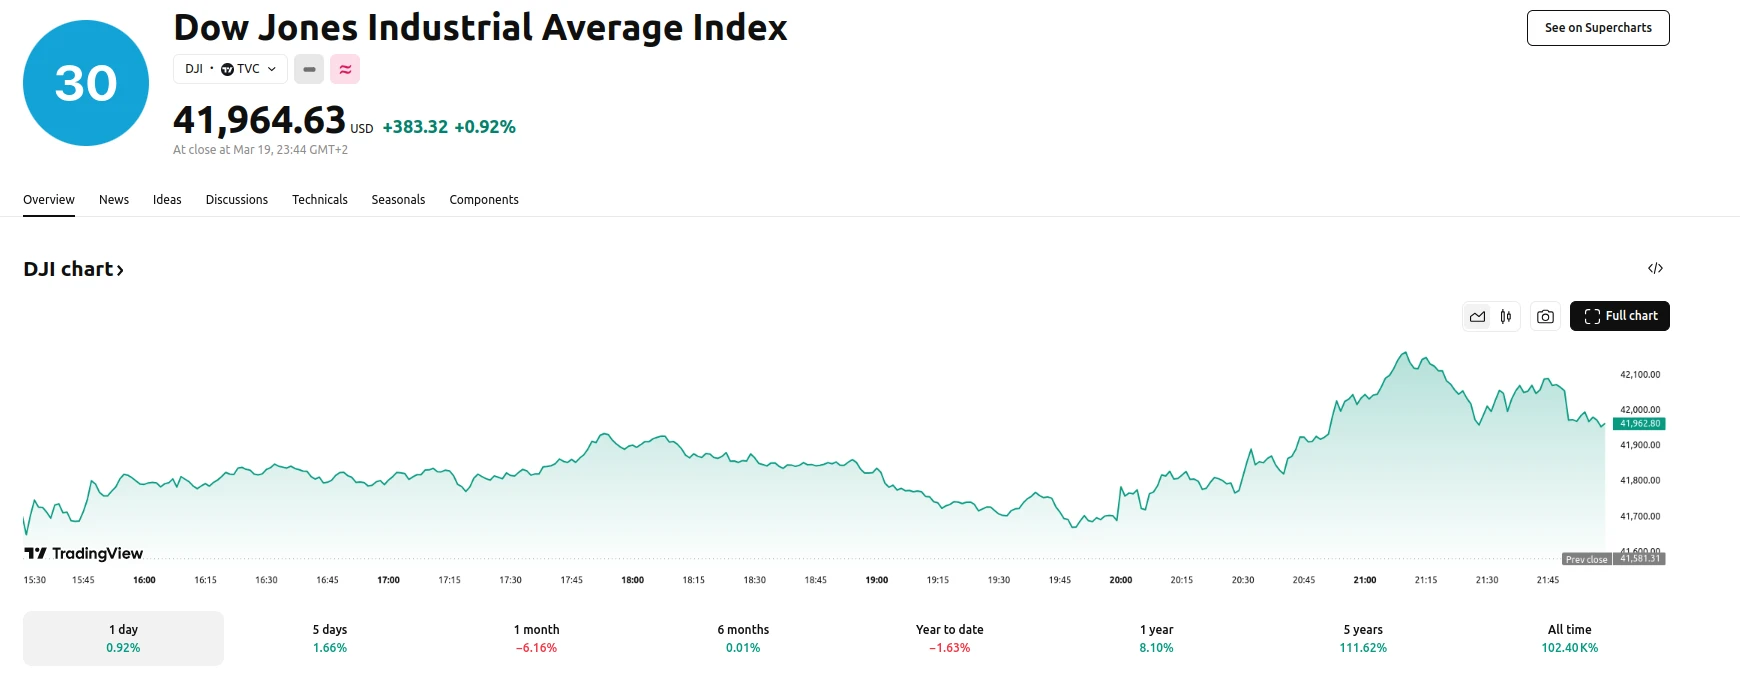
Task: Open the embed code view
Action: pyautogui.click(x=1656, y=268)
